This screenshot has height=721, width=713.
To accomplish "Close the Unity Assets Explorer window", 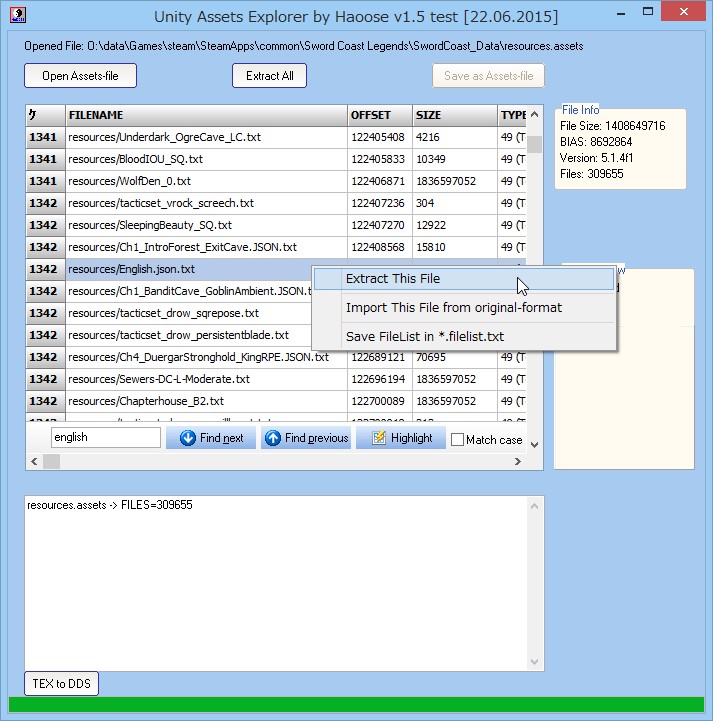I will (684, 11).
